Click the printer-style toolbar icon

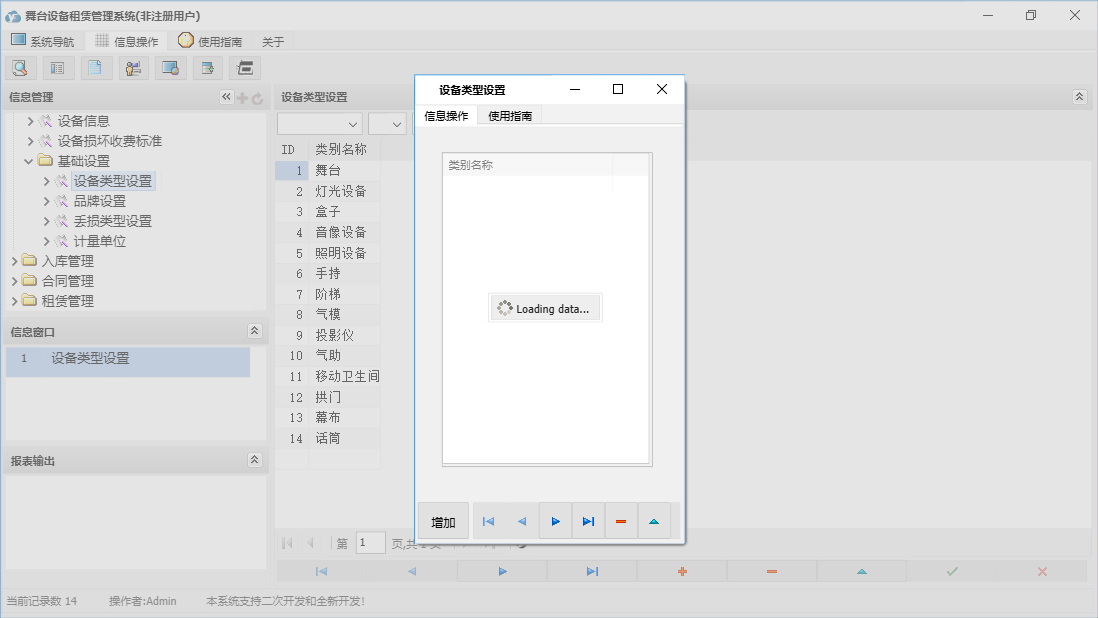coord(246,67)
